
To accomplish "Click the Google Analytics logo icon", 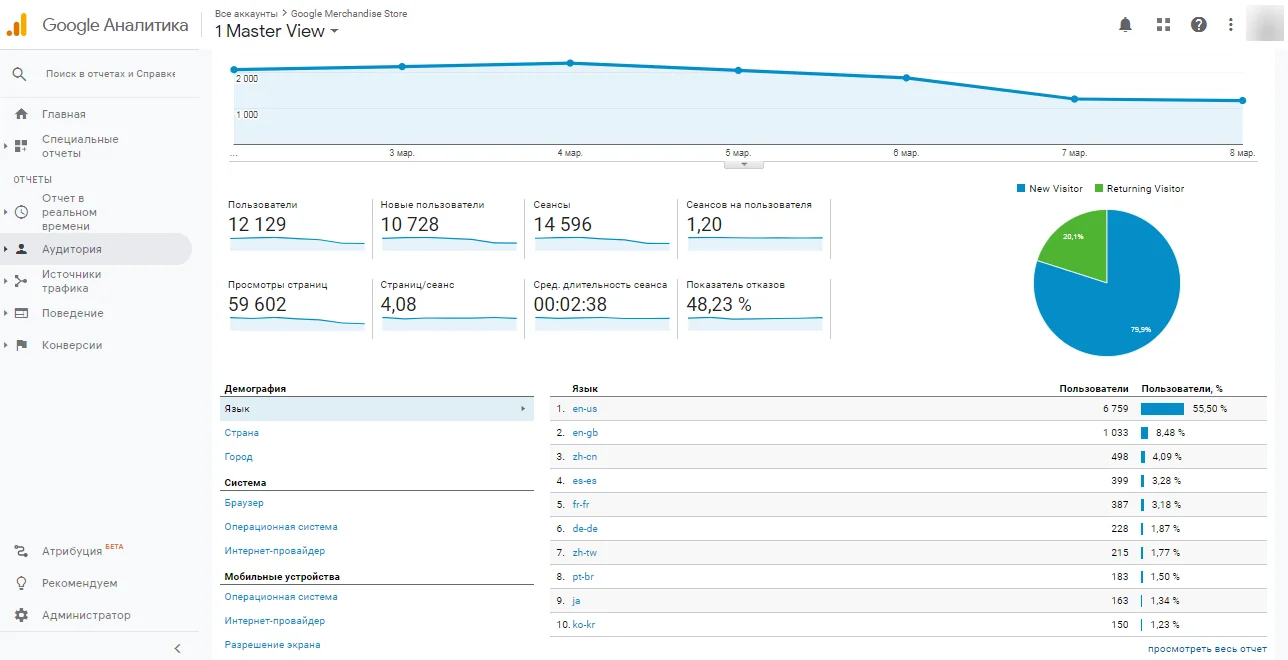I will [18, 25].
